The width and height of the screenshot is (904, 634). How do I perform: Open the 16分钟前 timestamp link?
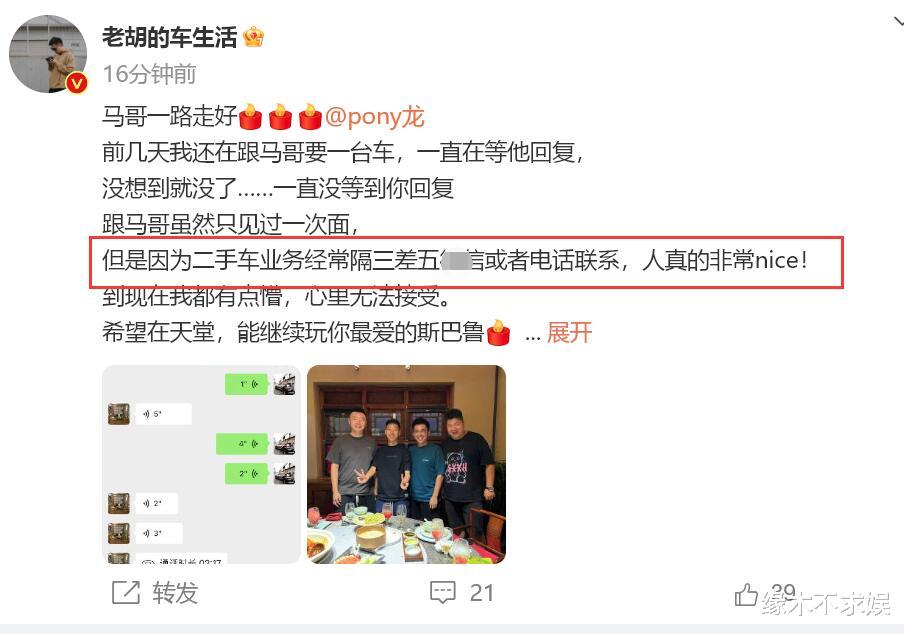149,74
